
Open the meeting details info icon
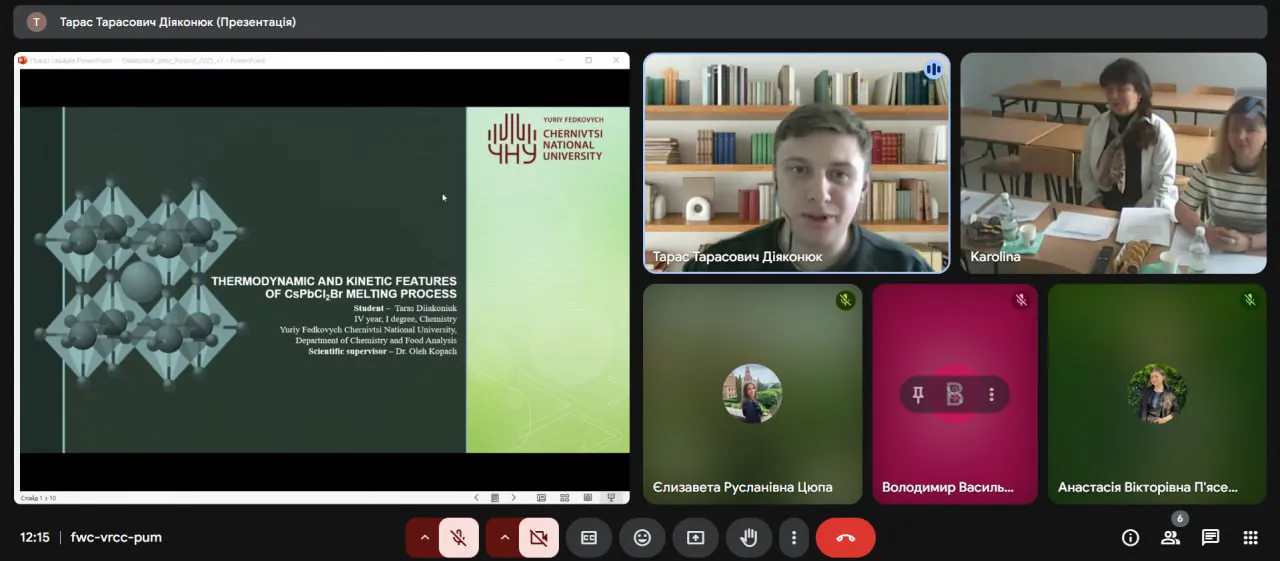click(x=1130, y=538)
